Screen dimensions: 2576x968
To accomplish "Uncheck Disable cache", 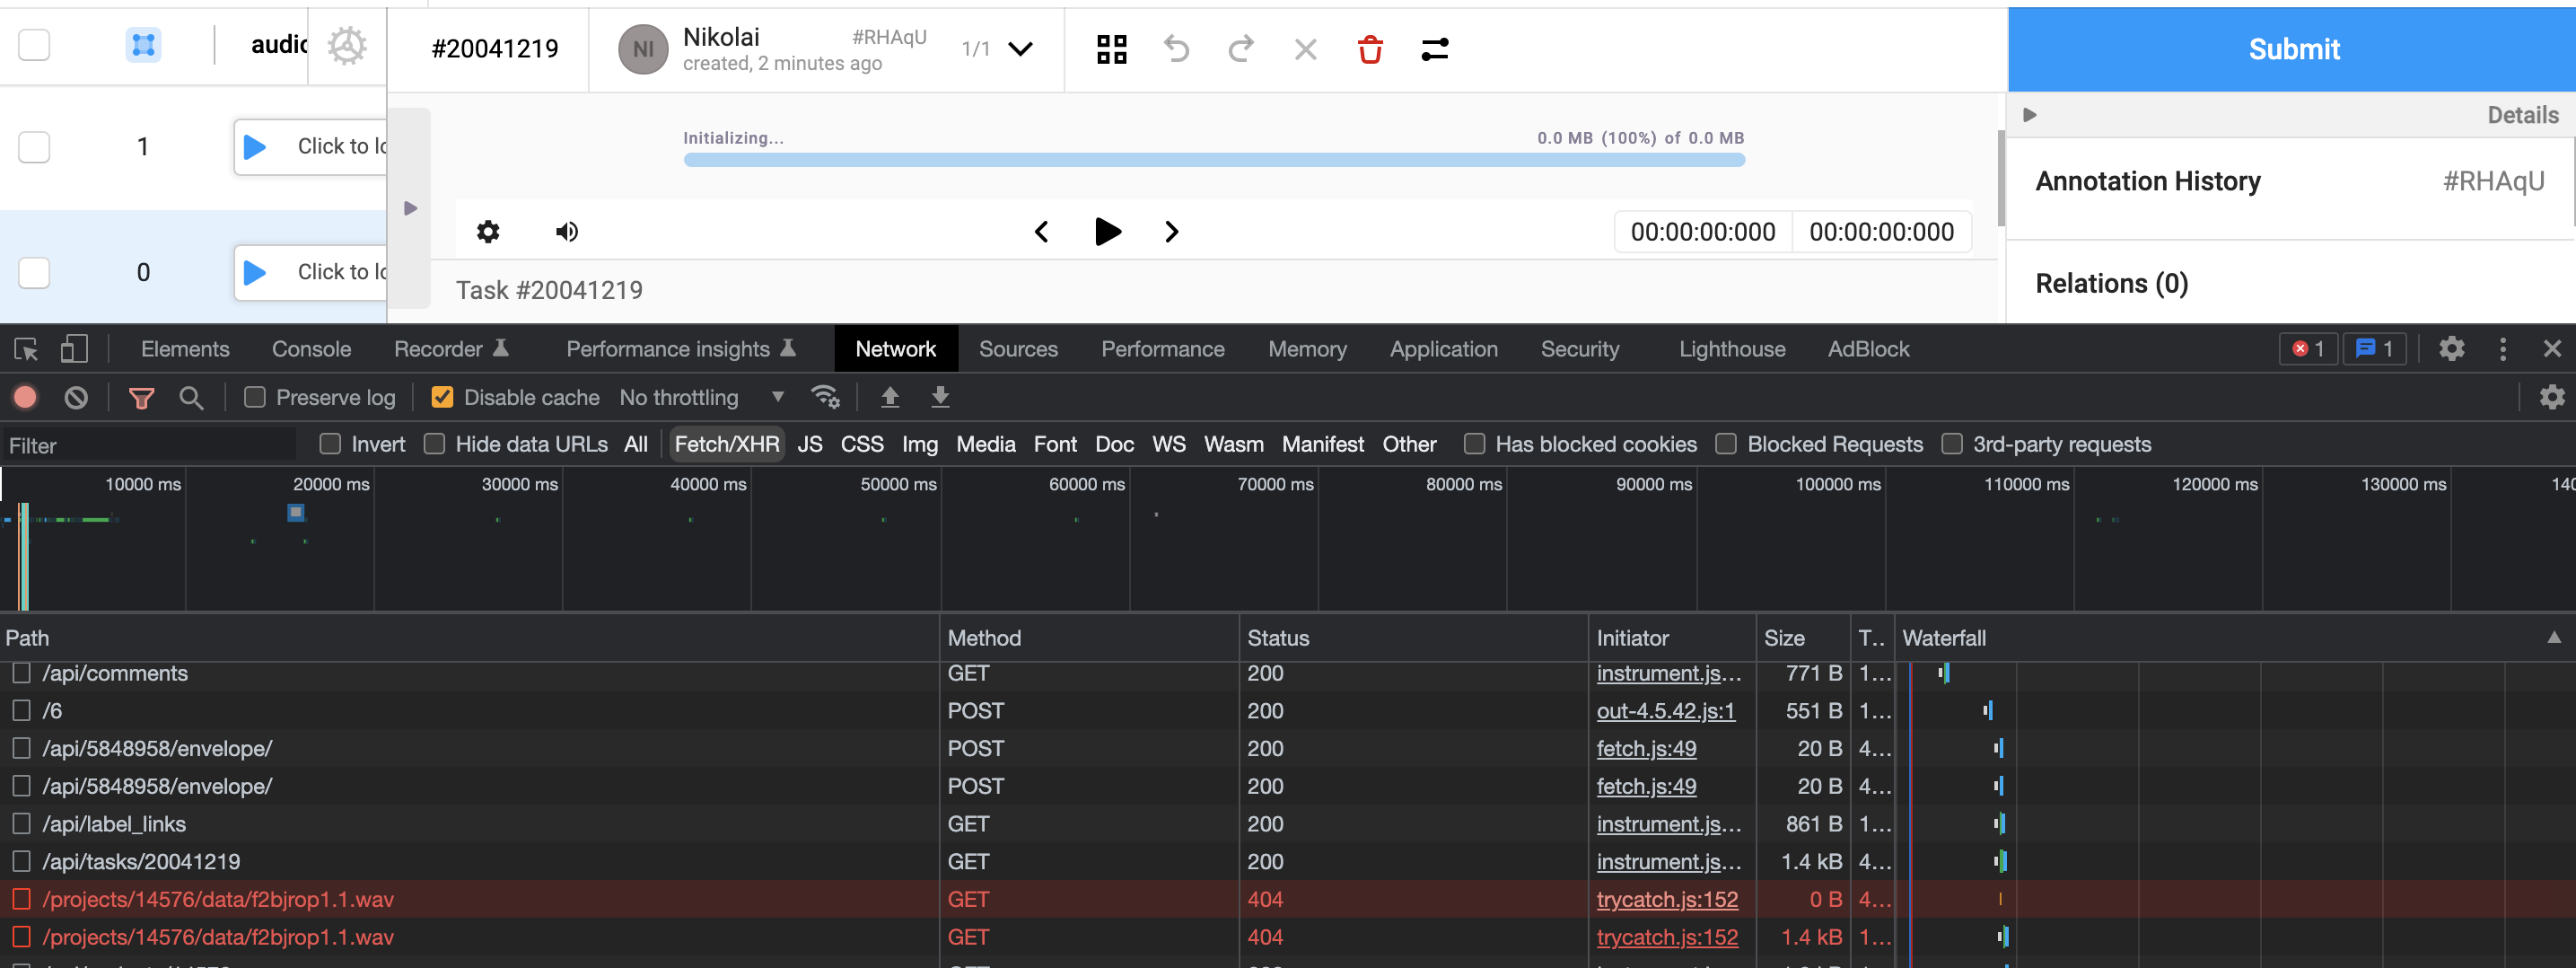I will click(442, 398).
